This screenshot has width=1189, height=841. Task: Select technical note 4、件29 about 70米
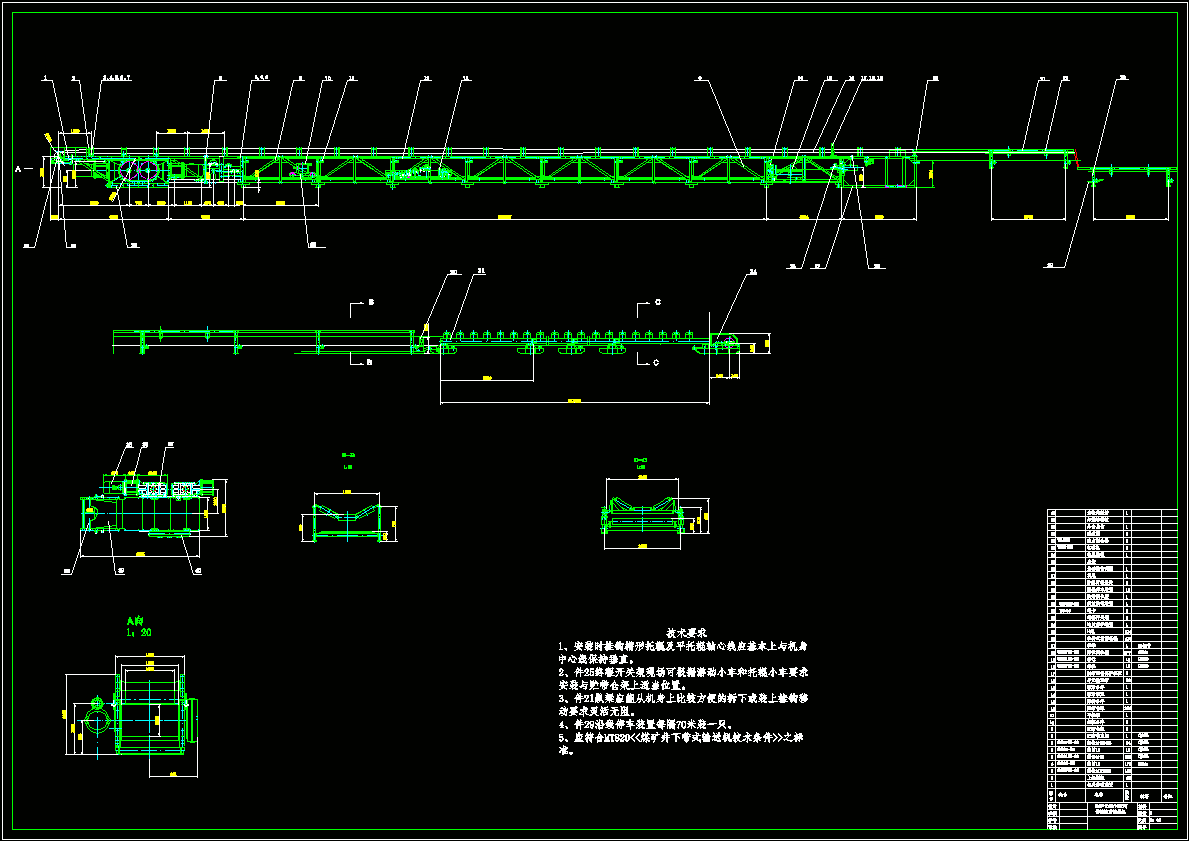[643, 725]
